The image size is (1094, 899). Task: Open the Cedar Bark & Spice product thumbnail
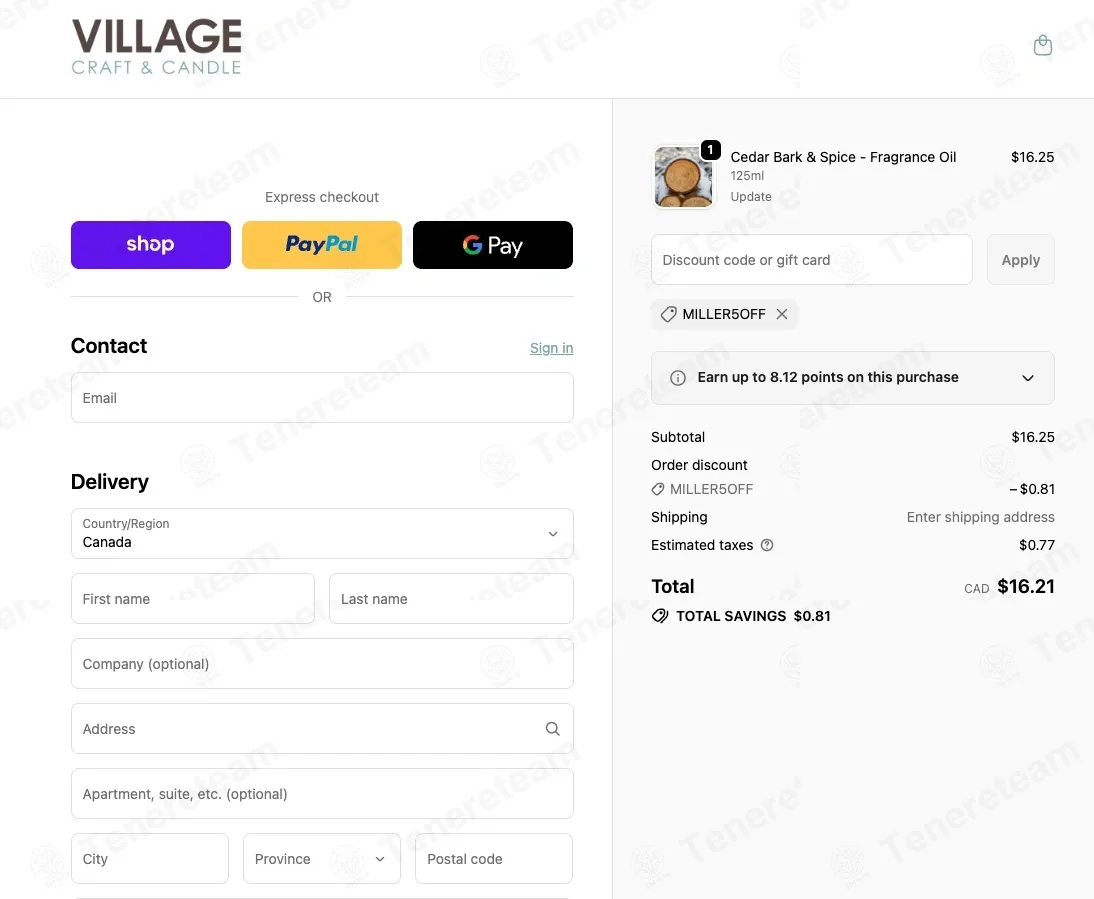tap(683, 177)
